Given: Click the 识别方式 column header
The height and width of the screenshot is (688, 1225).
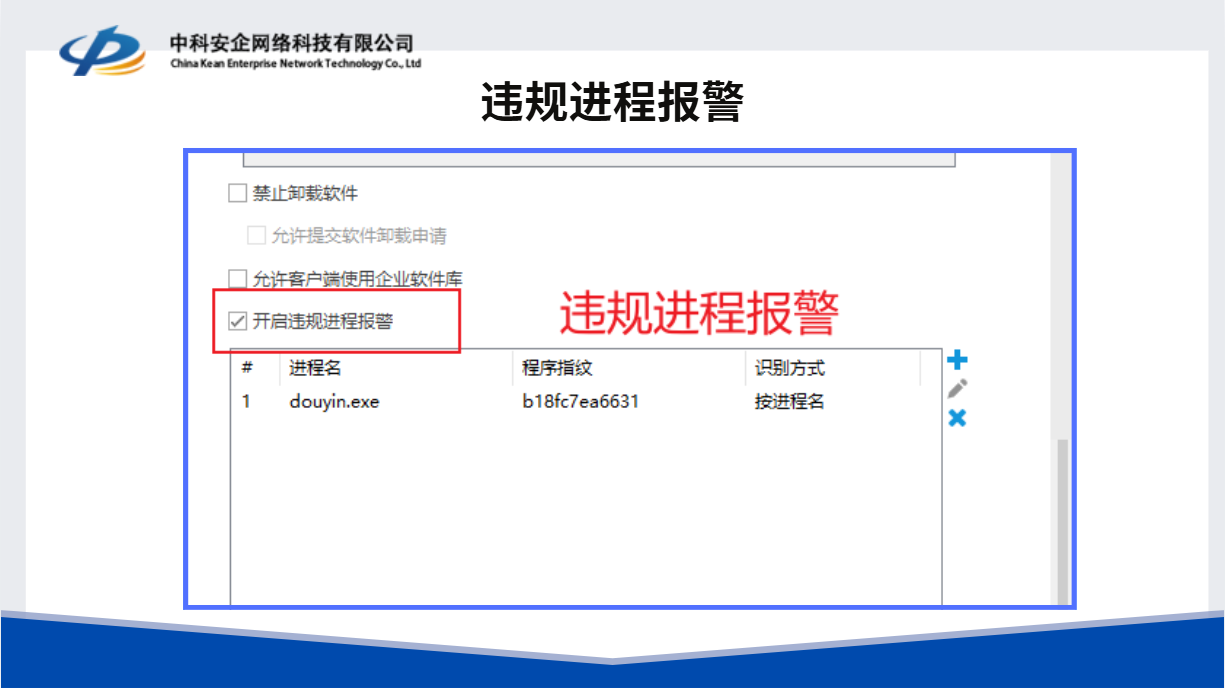Looking at the screenshot, I should tap(789, 368).
